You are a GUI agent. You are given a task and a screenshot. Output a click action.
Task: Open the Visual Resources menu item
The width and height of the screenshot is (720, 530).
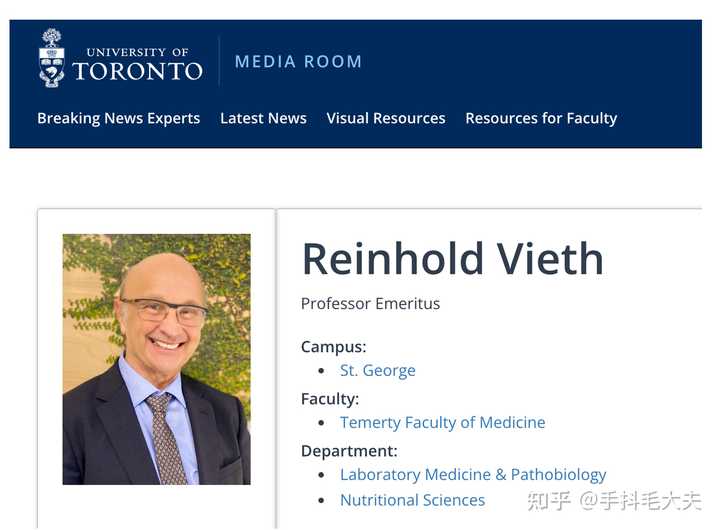pyautogui.click(x=385, y=118)
